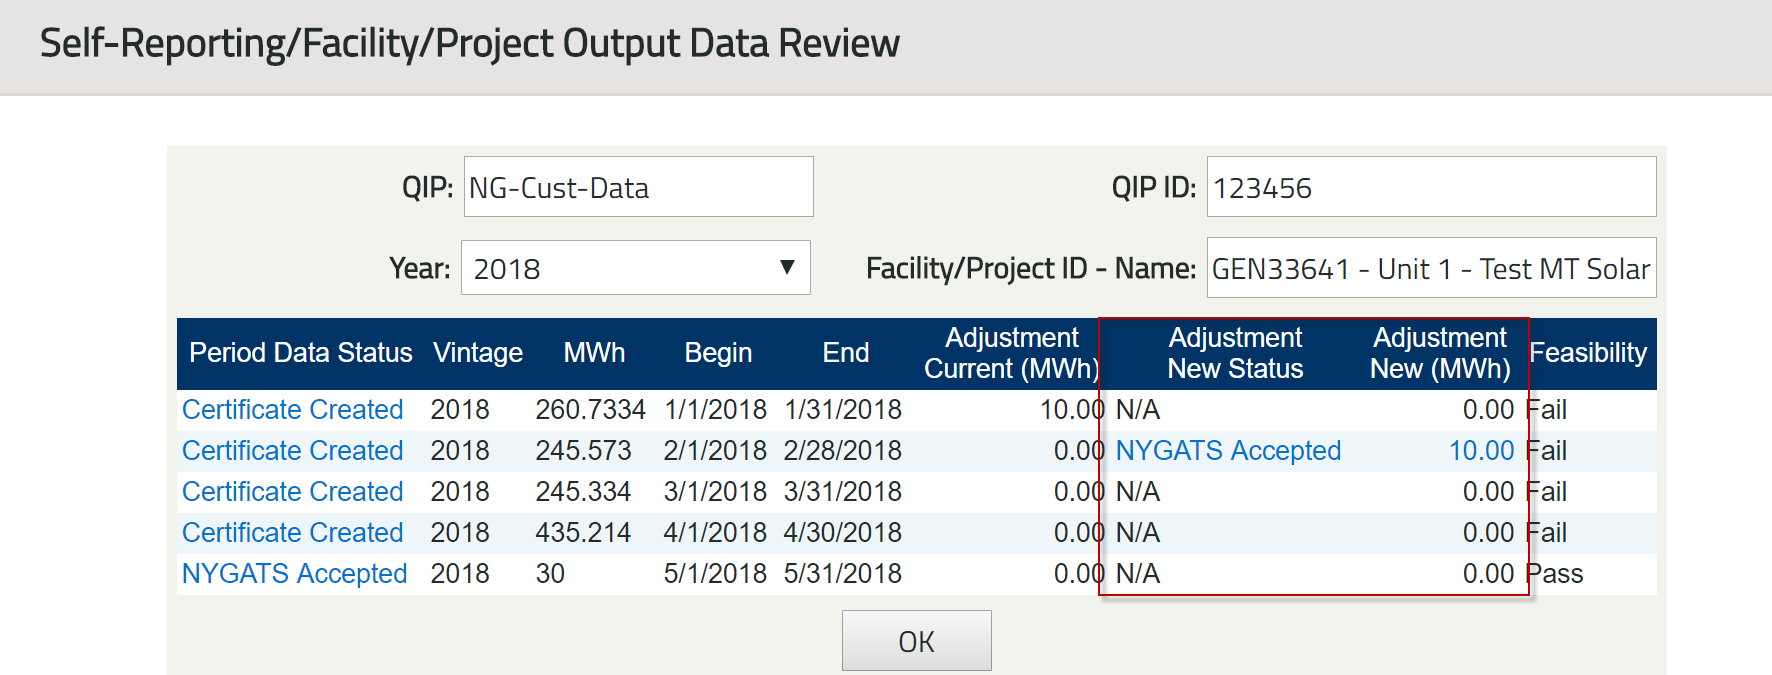This screenshot has width=1772, height=675.
Task: Open the Year dropdown showing 2018
Action: 634,268
